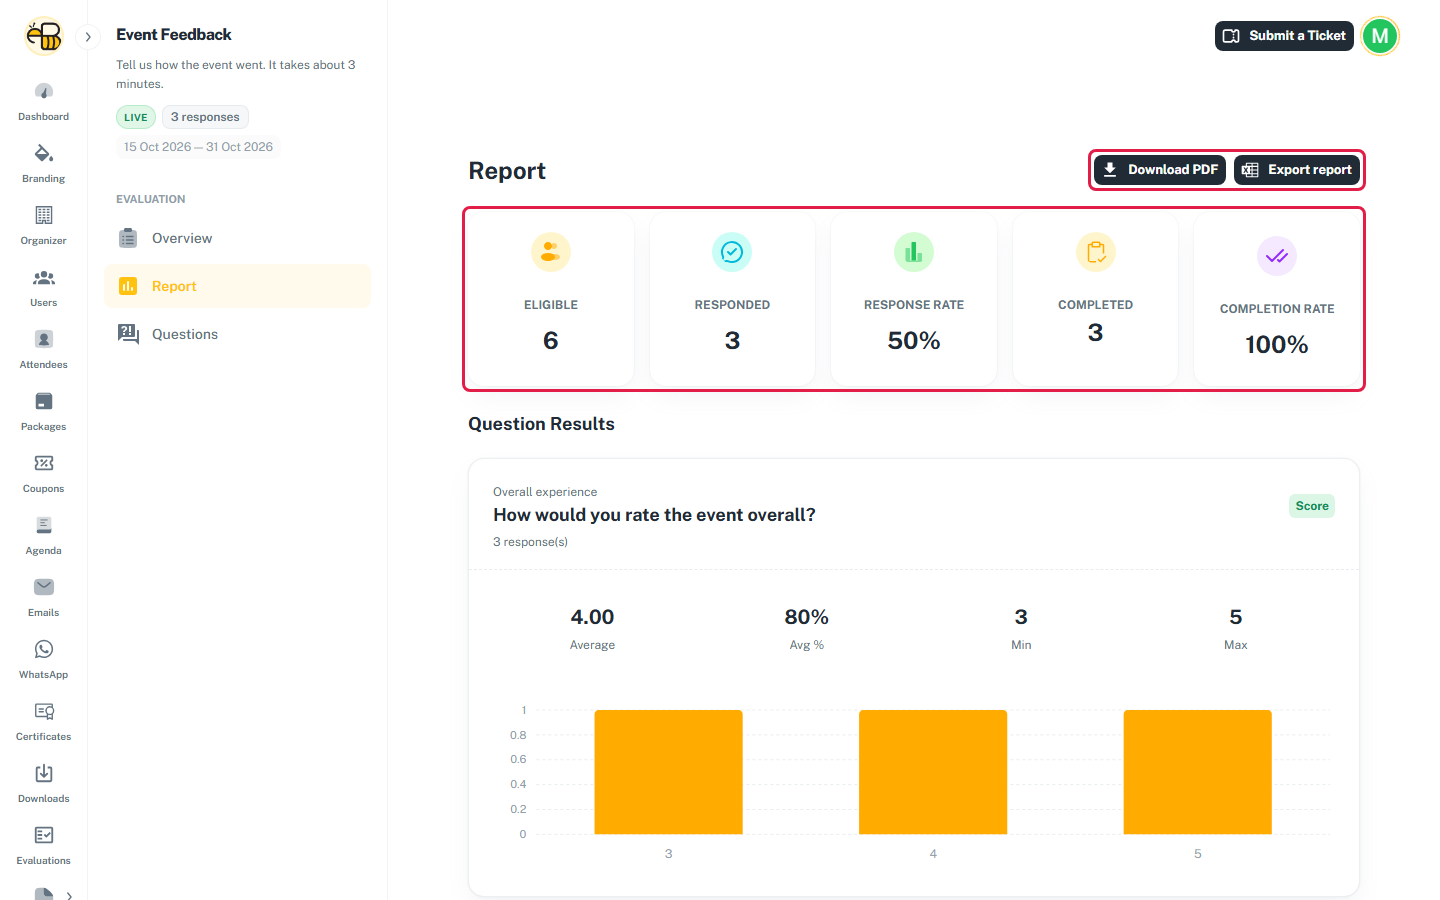
Task: Select the Report menu item
Action: (x=238, y=286)
